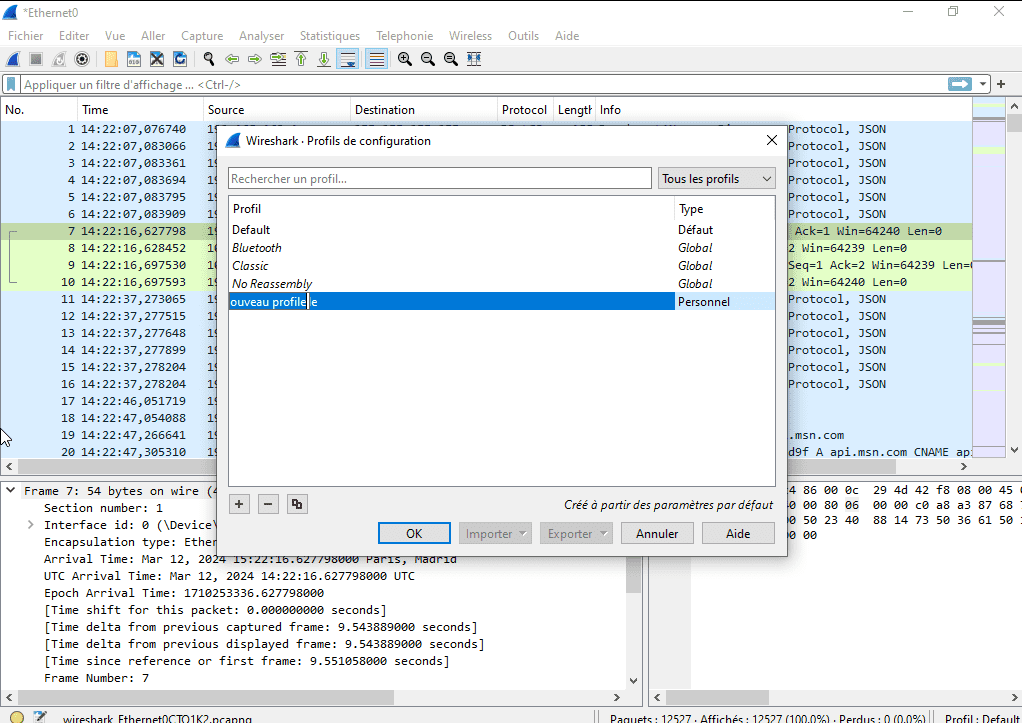
Task: Open the Editer menu
Action: 74,36
